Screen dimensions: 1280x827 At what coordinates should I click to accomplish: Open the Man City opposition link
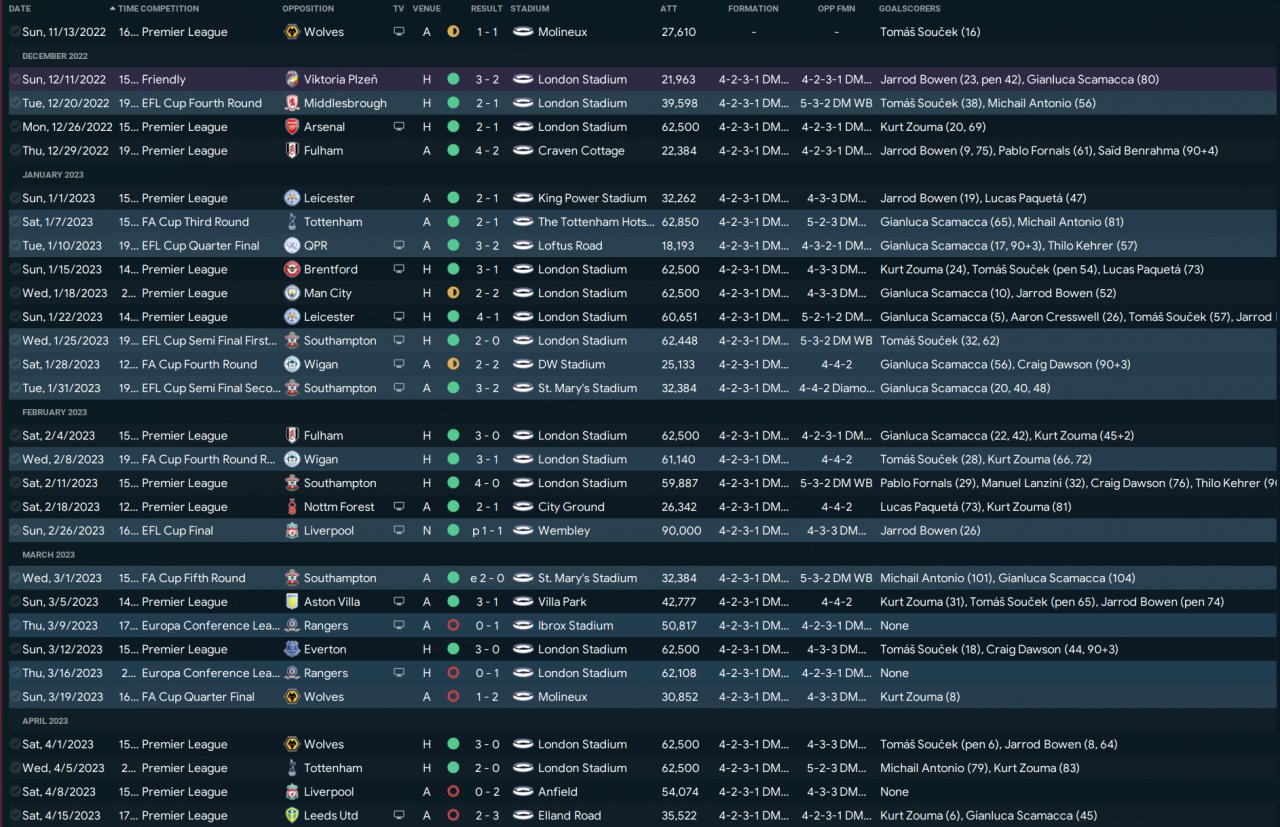point(328,294)
